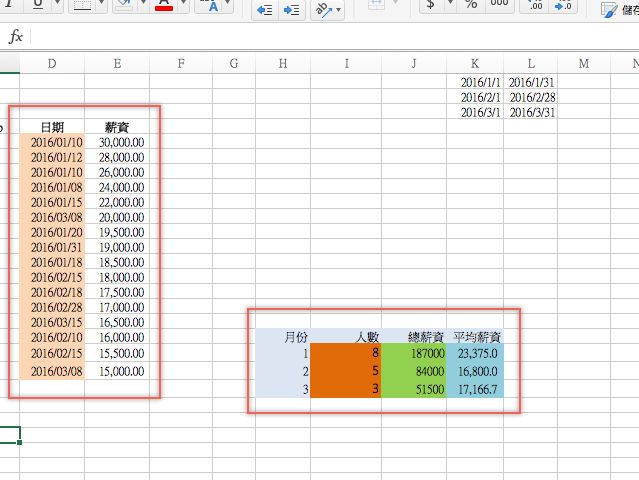The height and width of the screenshot is (480, 639).
Task: Select the cell with date 2016/02/28
Action: click(52, 307)
